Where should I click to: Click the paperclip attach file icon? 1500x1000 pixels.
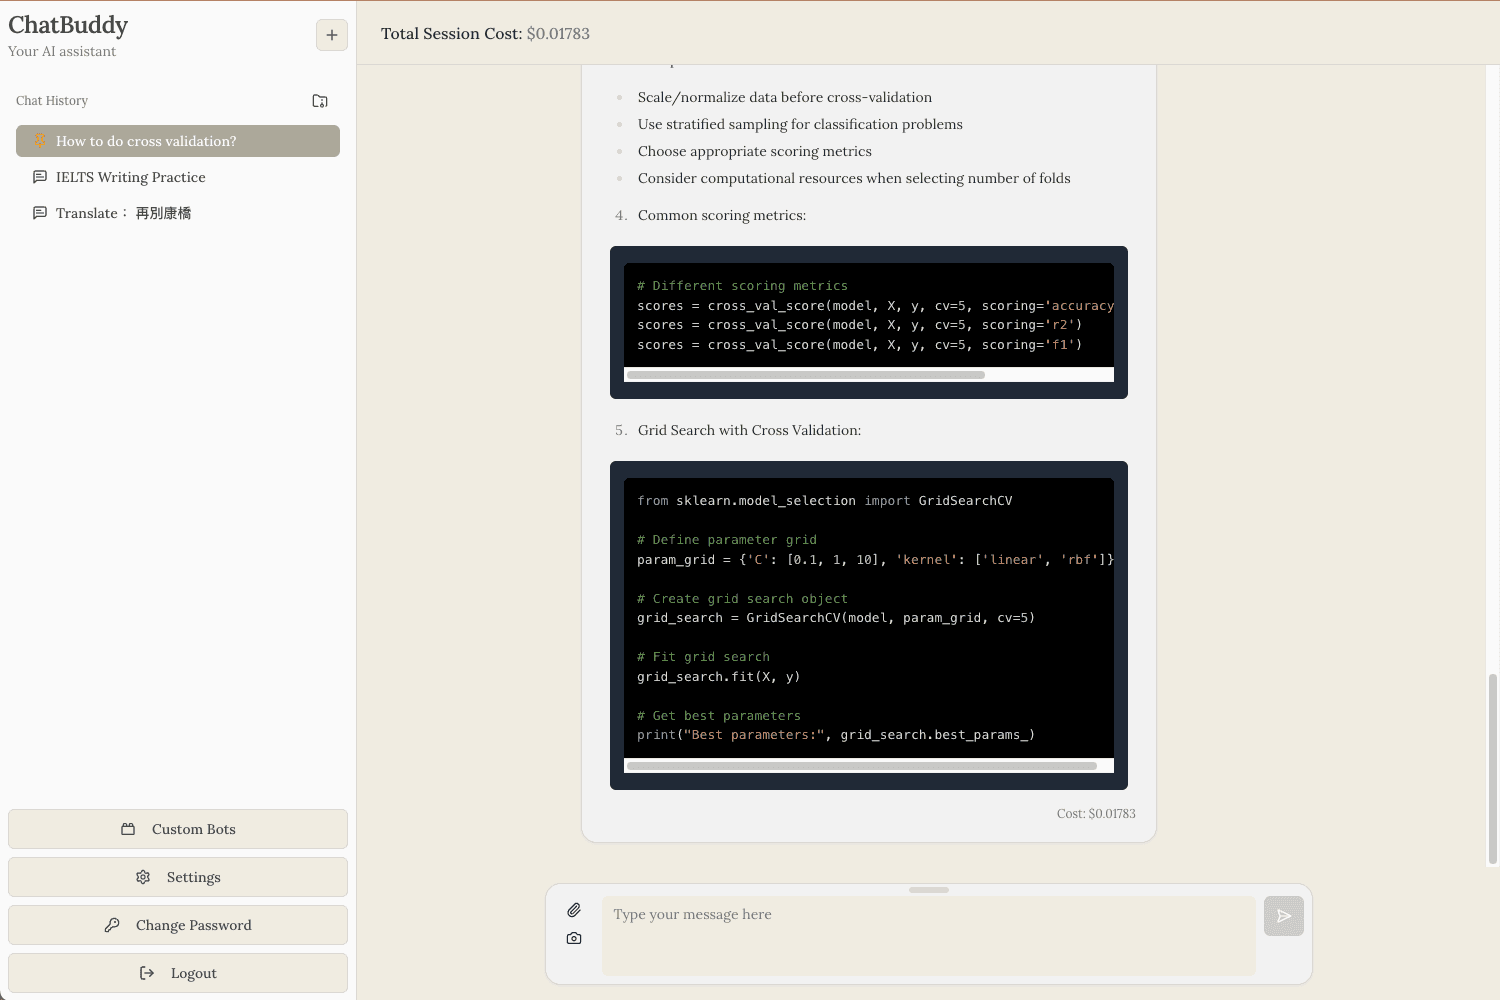point(574,910)
